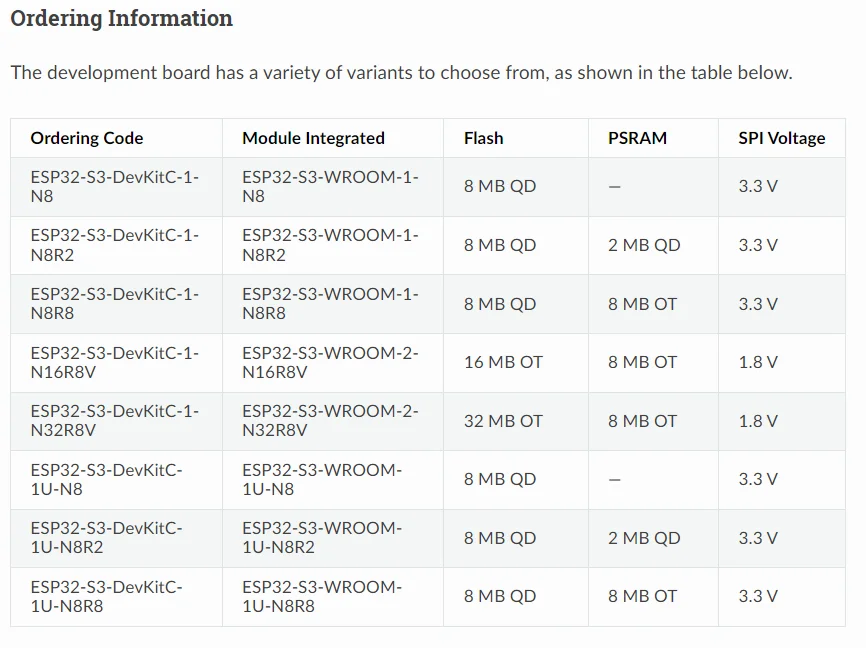Click the SPI Voltage column header
866x648 pixels.
coord(781,138)
